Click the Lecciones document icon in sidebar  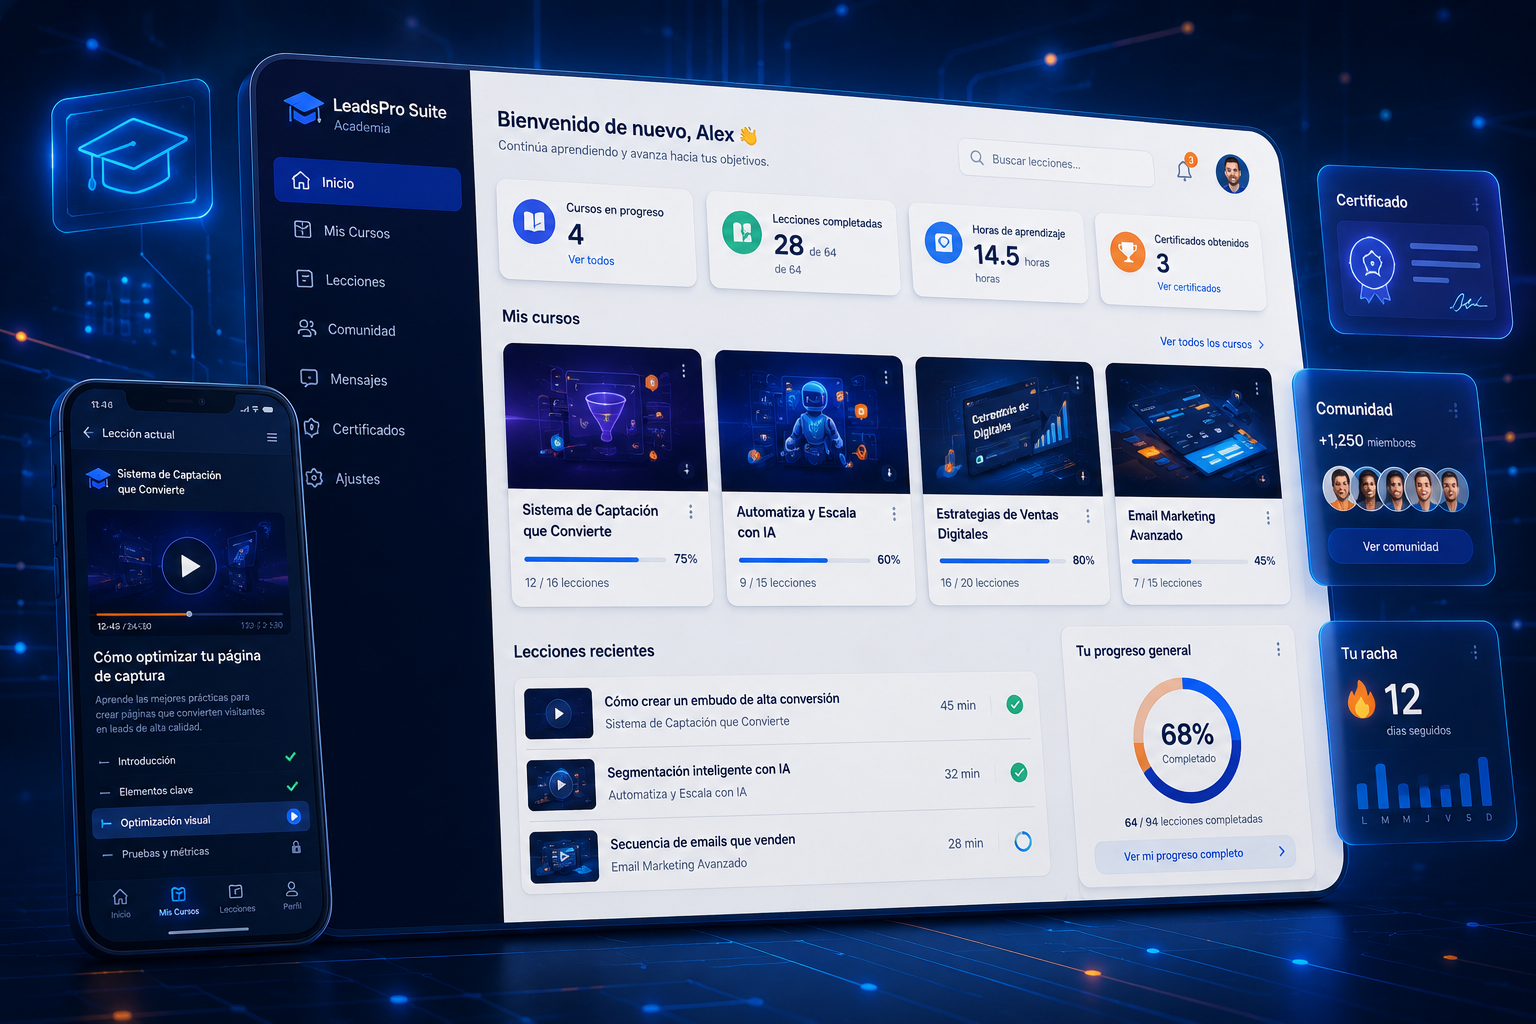coord(305,279)
